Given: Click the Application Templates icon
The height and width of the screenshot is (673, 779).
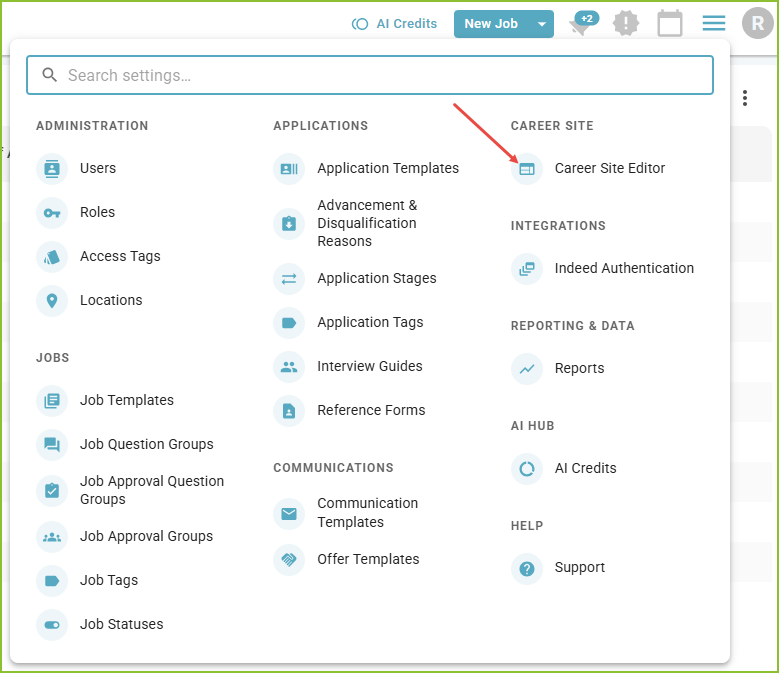Looking at the screenshot, I should click(x=289, y=169).
